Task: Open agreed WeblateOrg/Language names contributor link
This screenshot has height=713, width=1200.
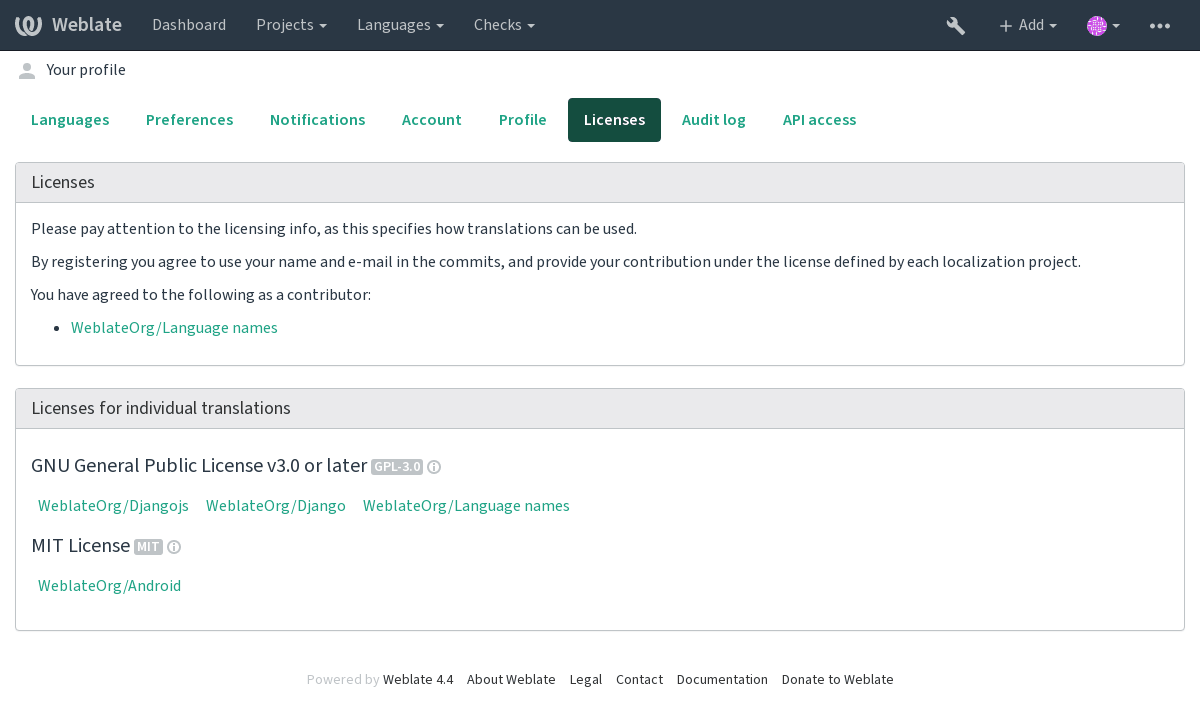Action: click(x=174, y=328)
